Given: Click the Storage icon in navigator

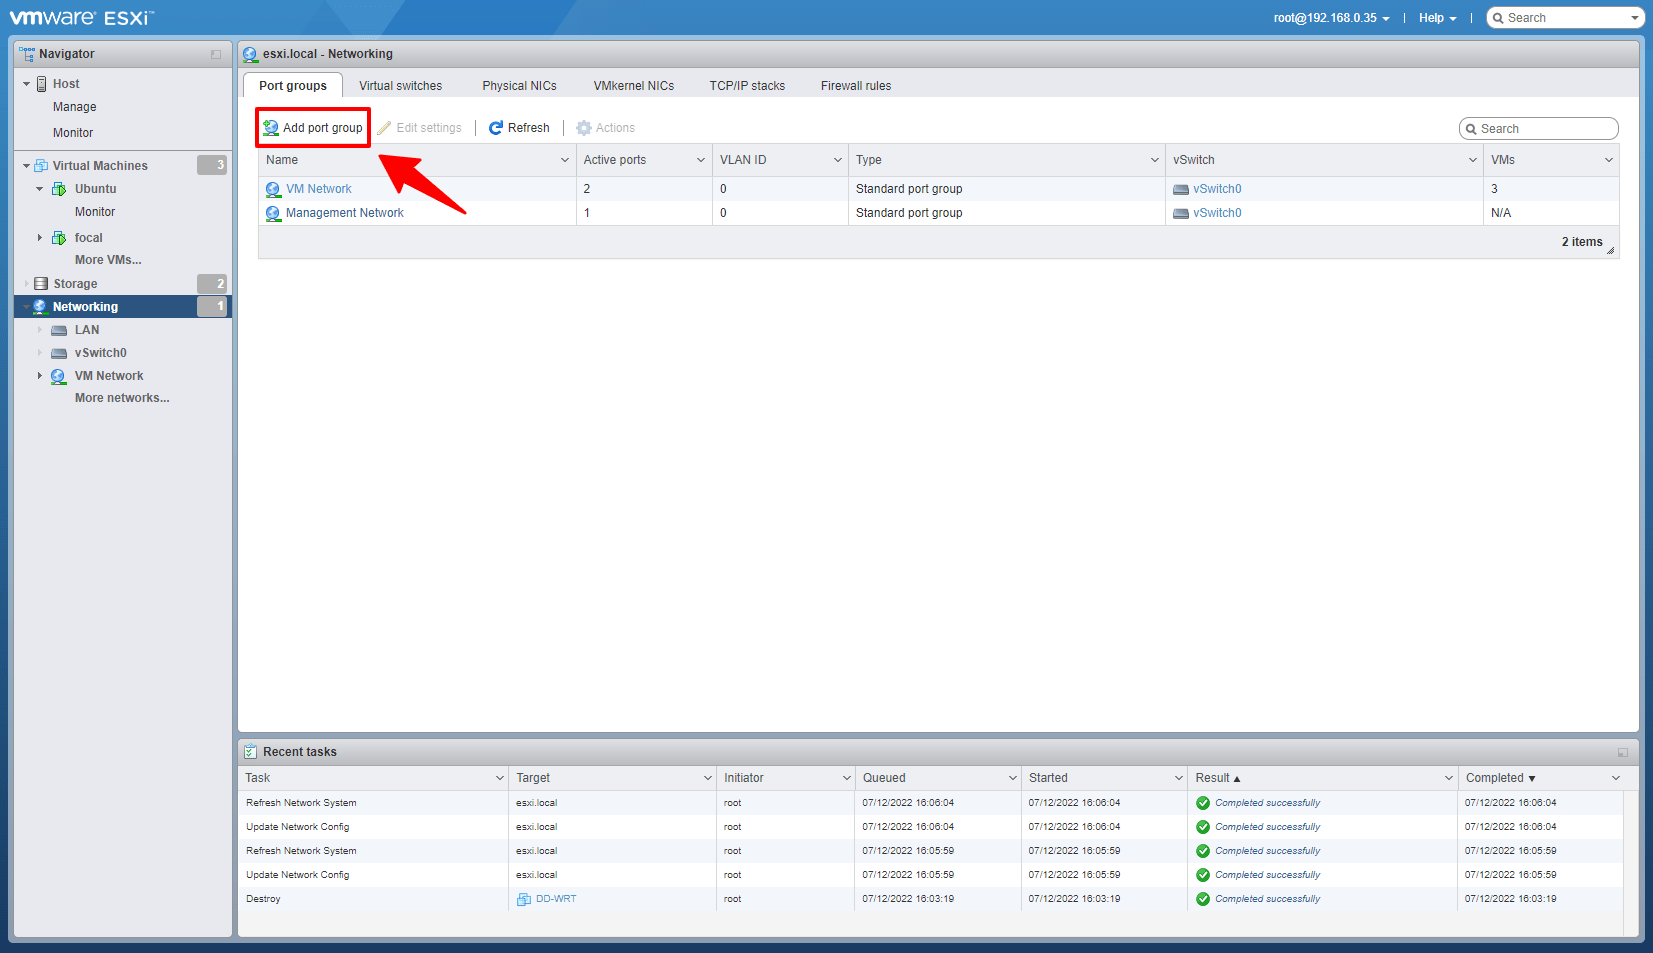Looking at the screenshot, I should 41,284.
